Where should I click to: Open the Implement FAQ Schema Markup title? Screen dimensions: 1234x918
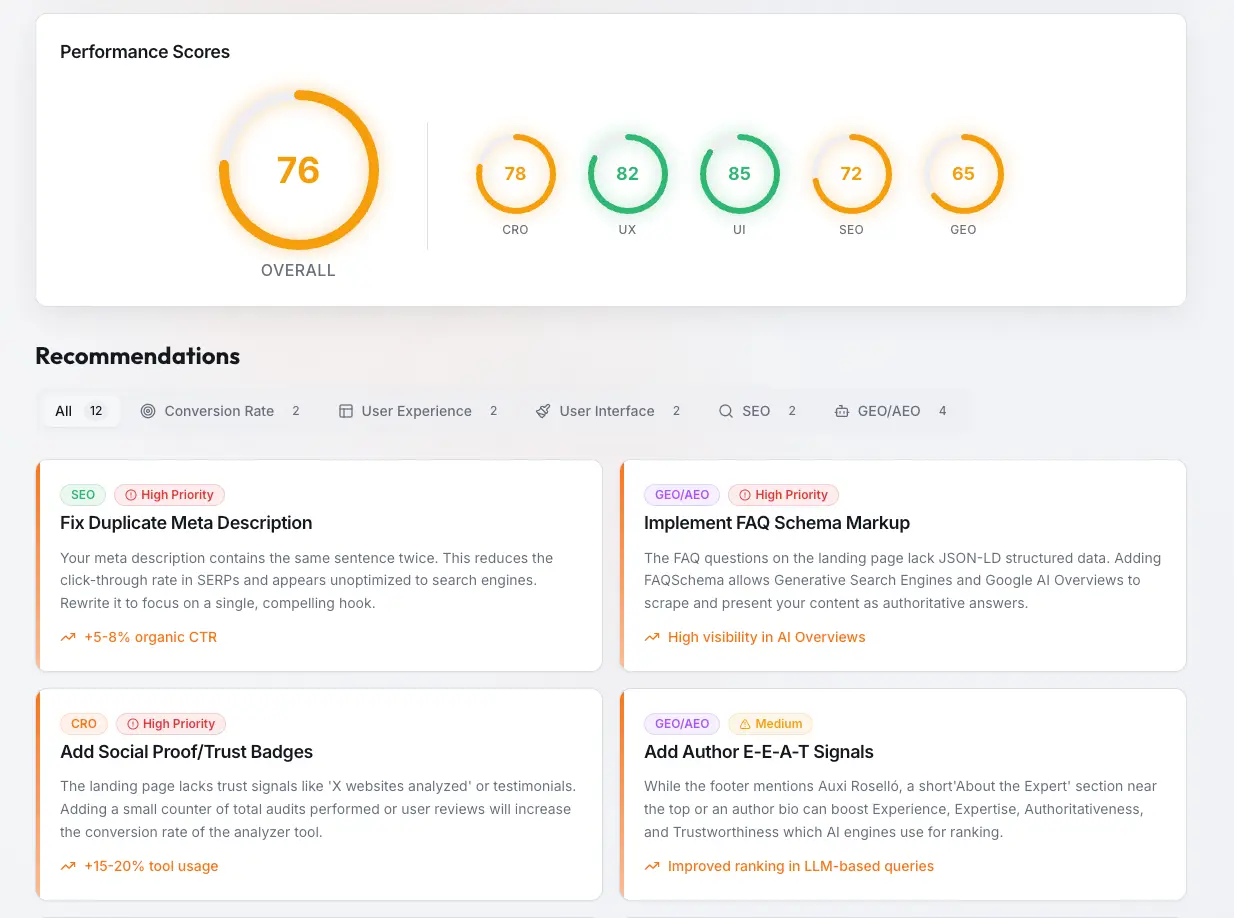[x=777, y=523]
